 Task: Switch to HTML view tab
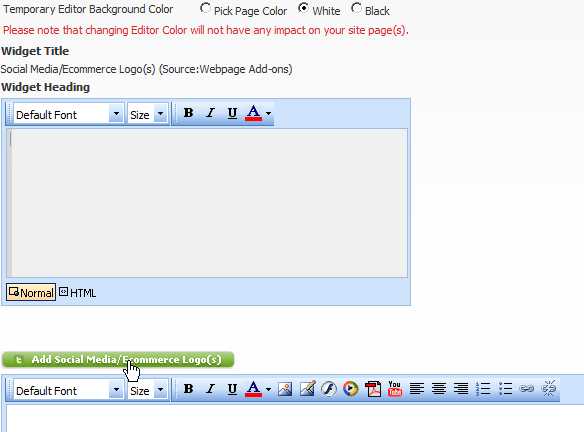[77, 293]
